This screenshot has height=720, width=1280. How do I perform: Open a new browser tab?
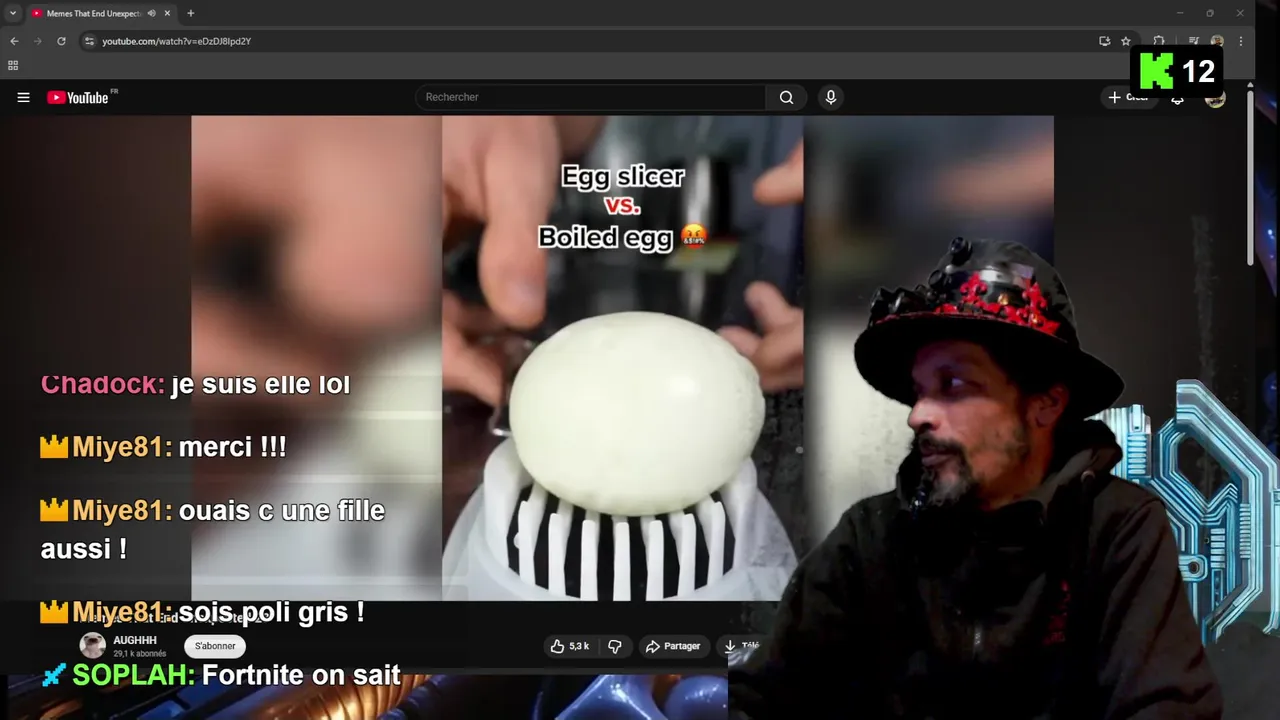click(x=190, y=13)
